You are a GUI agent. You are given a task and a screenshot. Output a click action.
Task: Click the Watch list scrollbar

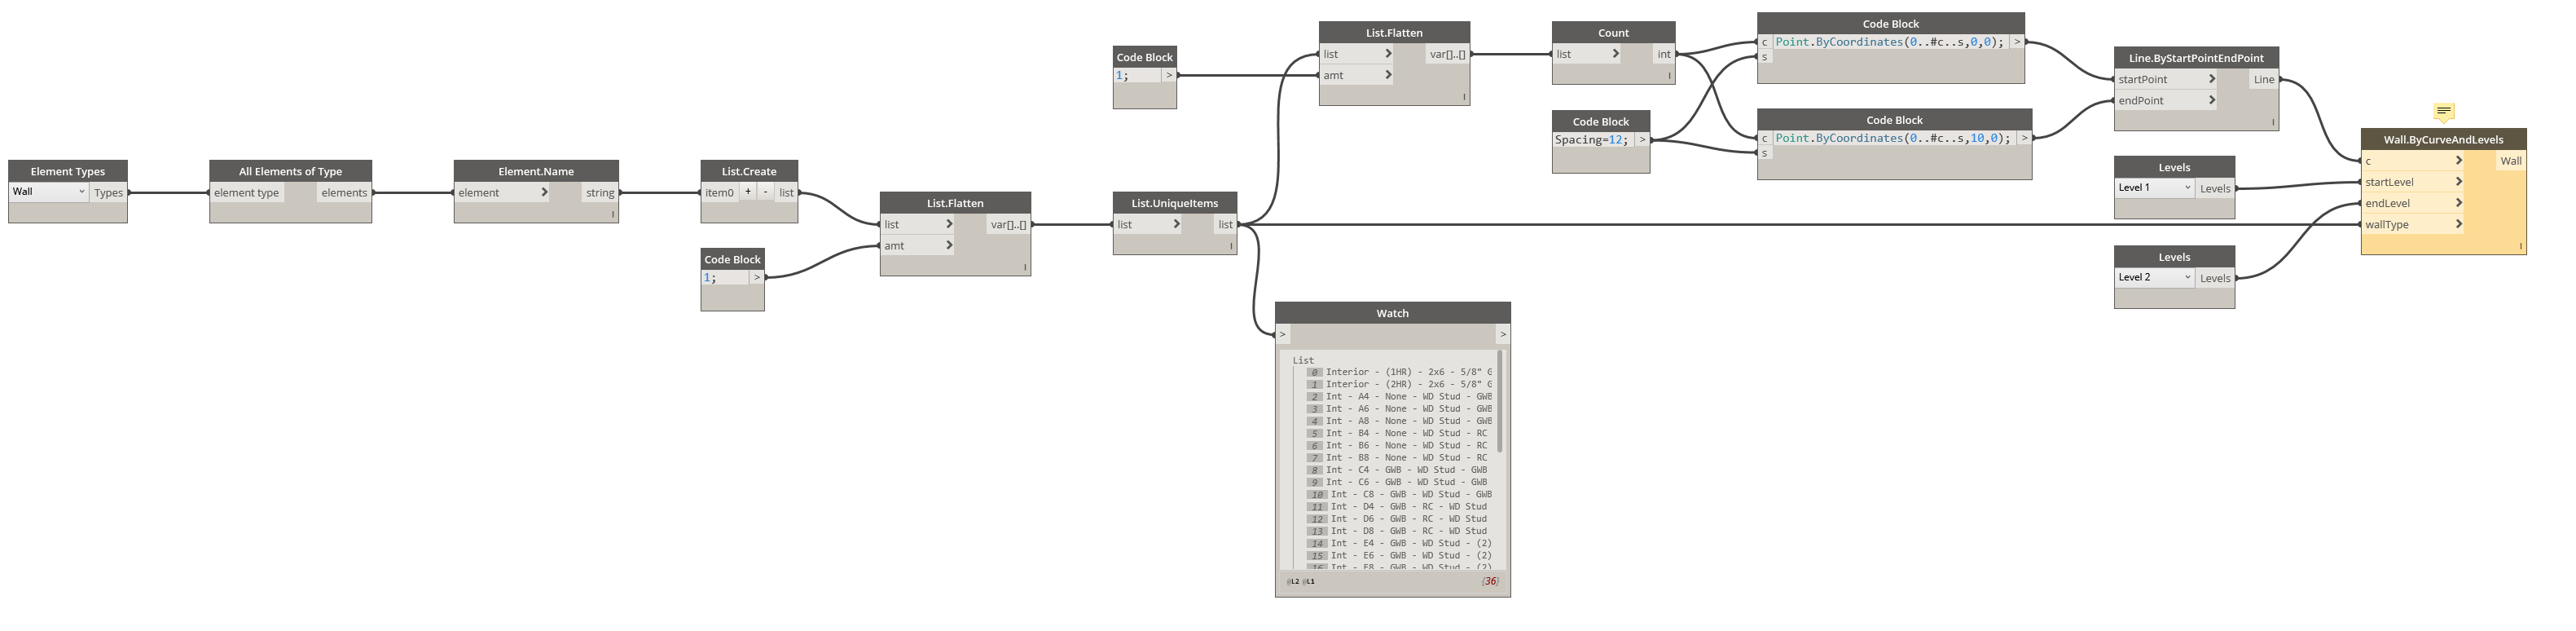pos(1499,401)
